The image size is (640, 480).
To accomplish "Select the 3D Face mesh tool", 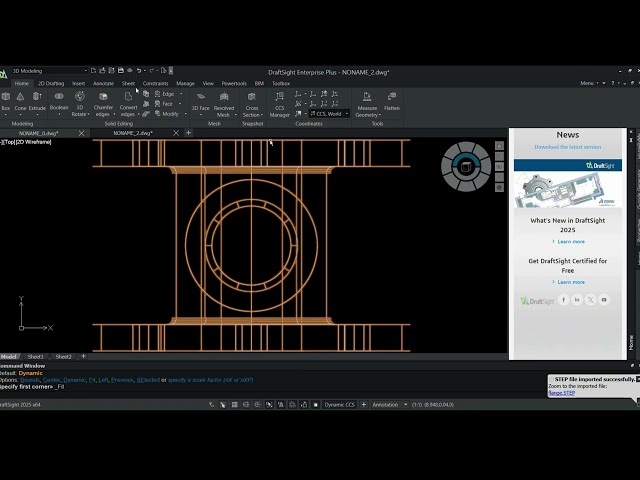I will pos(200,101).
